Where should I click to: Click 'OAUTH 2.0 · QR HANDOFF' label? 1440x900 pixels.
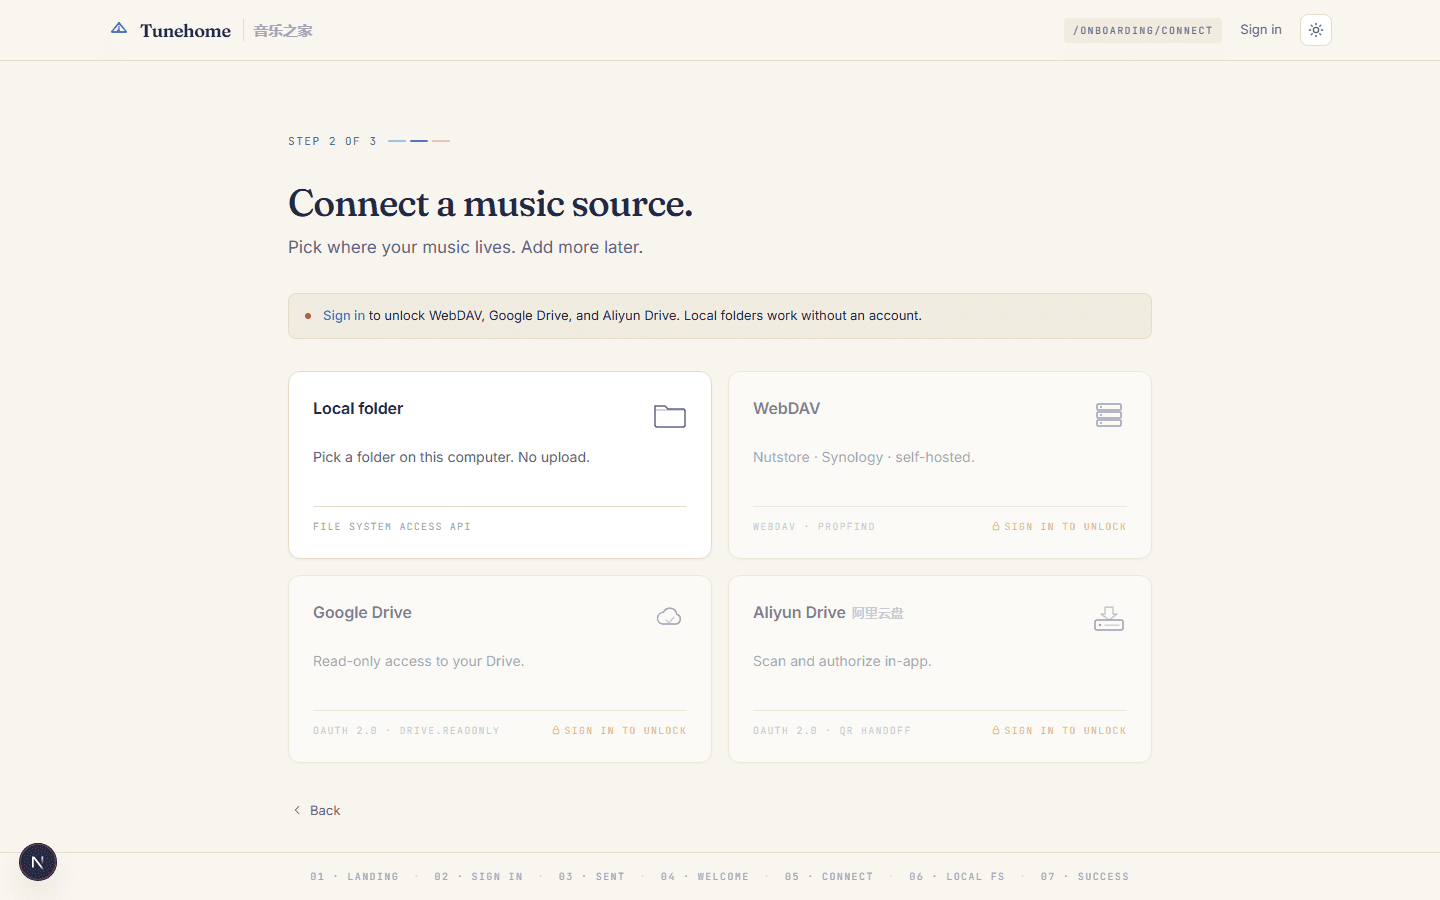832,730
